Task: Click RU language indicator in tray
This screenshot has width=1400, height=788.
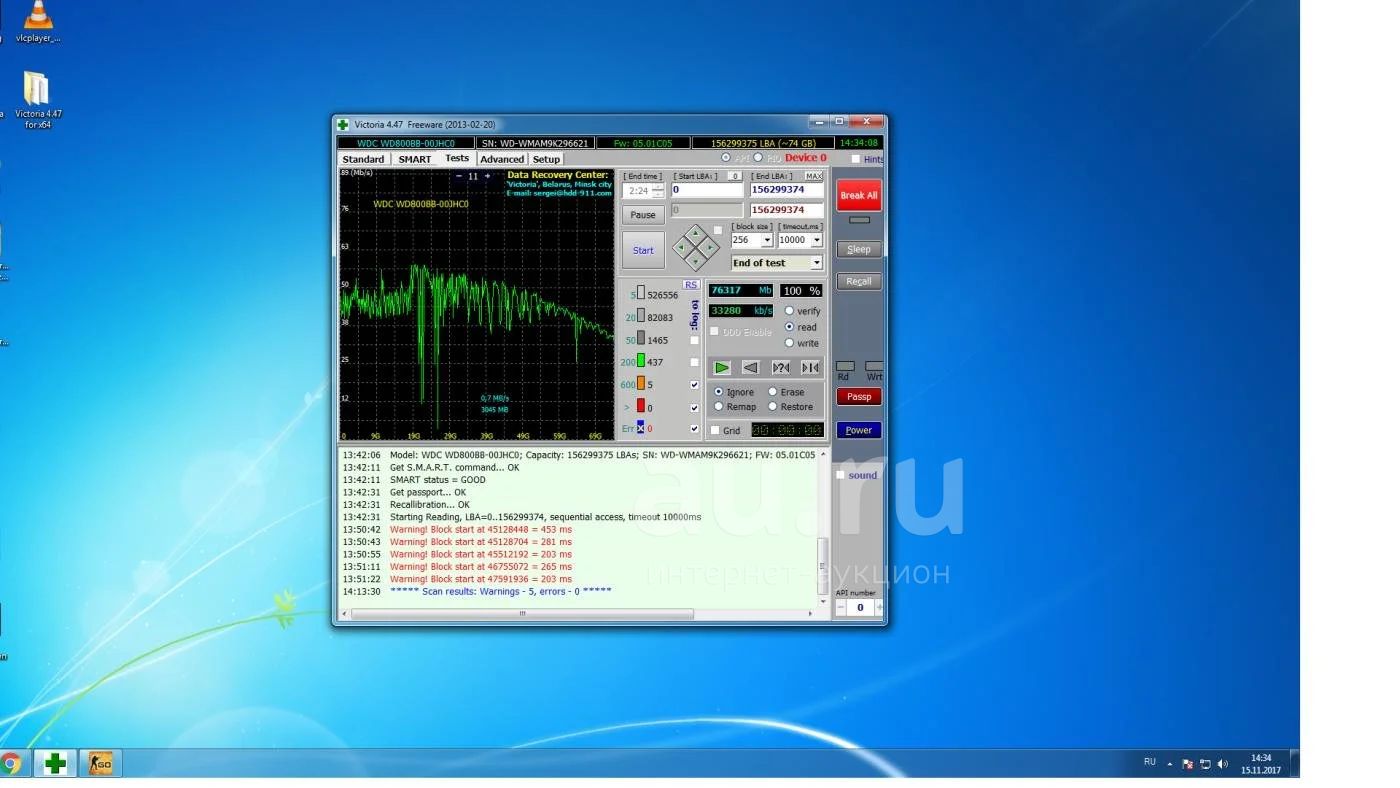Action: coord(1150,762)
